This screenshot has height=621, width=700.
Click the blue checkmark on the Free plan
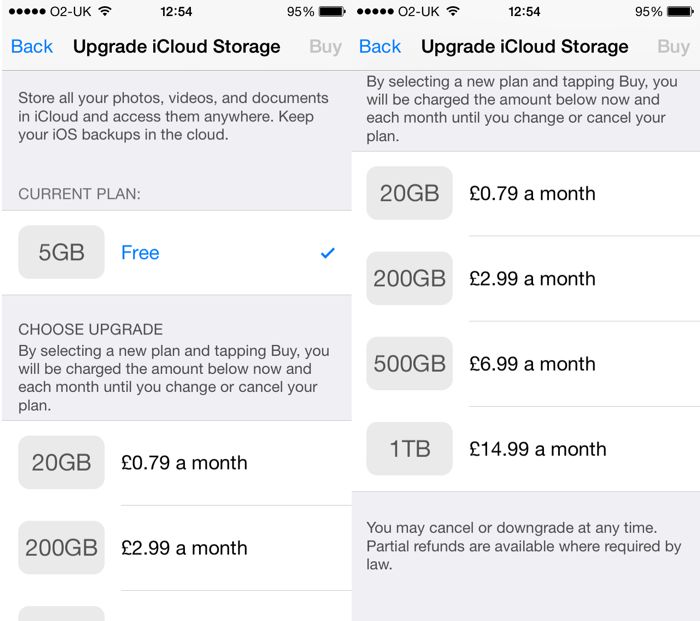[x=327, y=253]
